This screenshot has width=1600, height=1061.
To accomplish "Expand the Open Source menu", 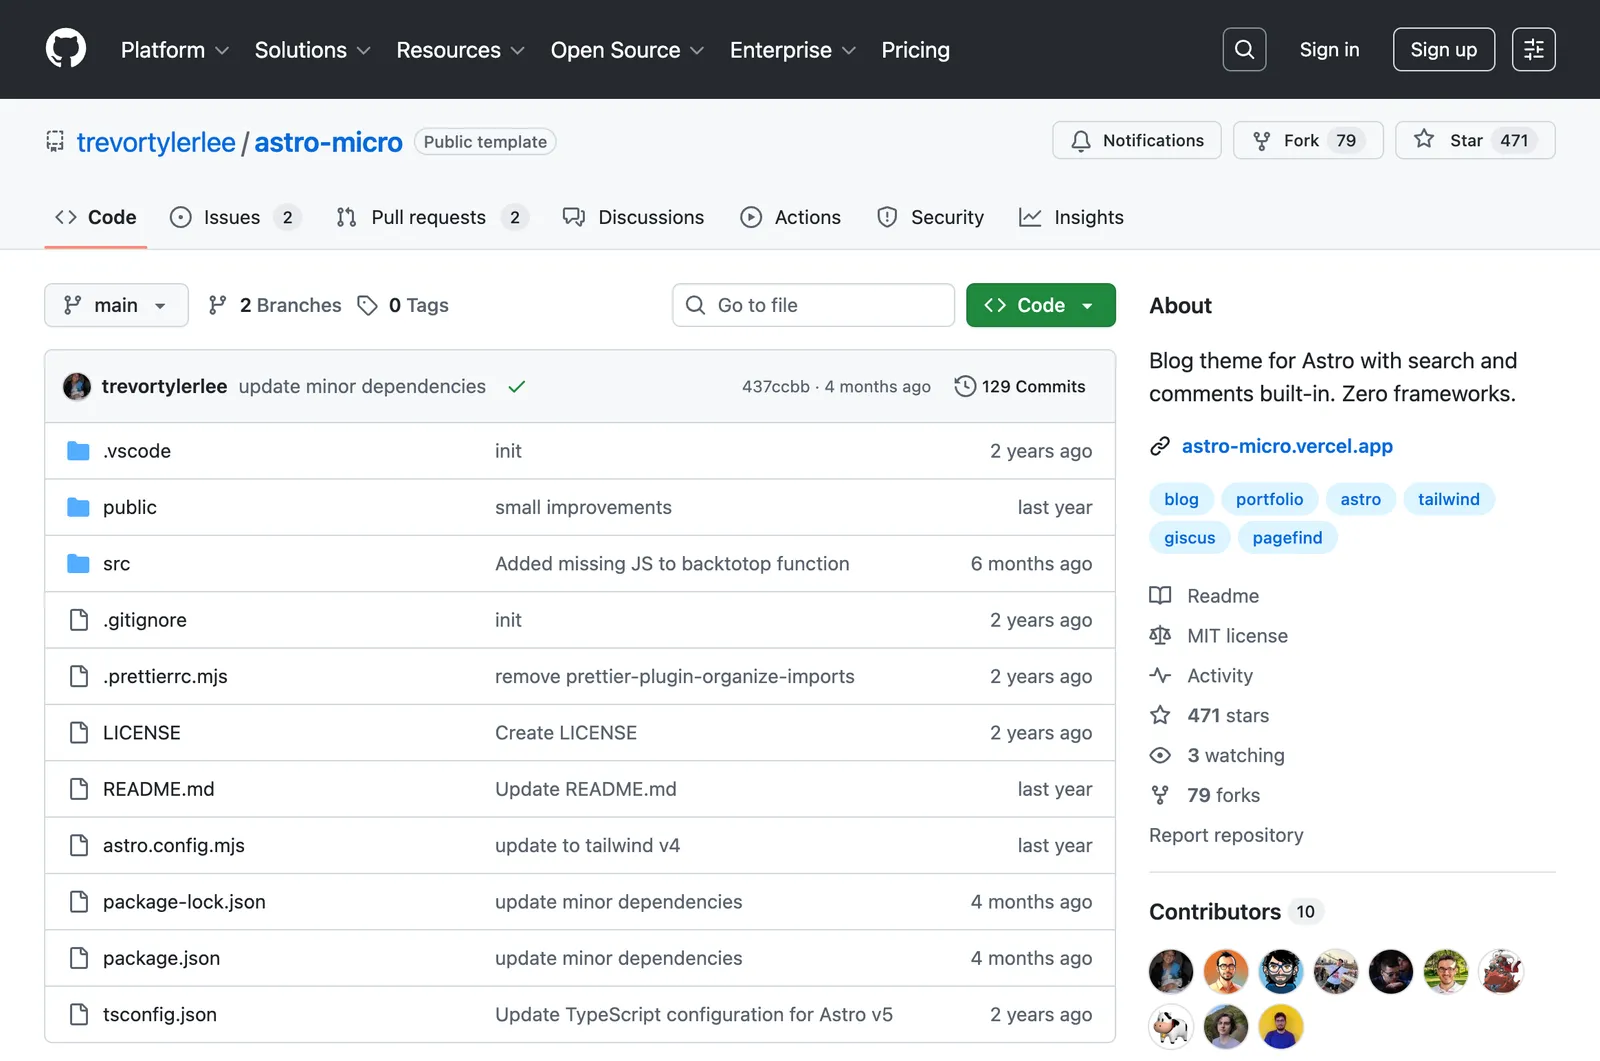I will pyautogui.click(x=628, y=50).
